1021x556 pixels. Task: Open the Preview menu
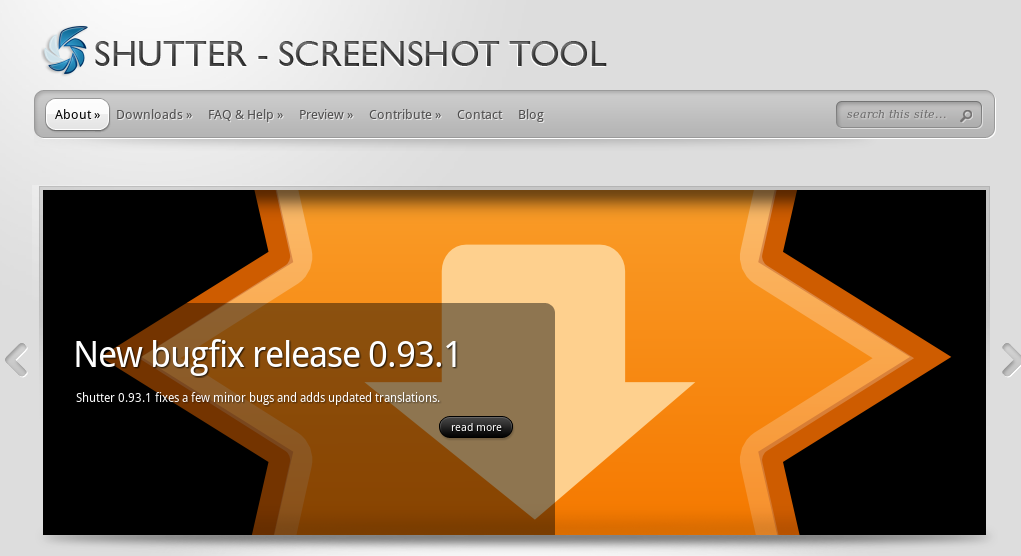click(326, 115)
